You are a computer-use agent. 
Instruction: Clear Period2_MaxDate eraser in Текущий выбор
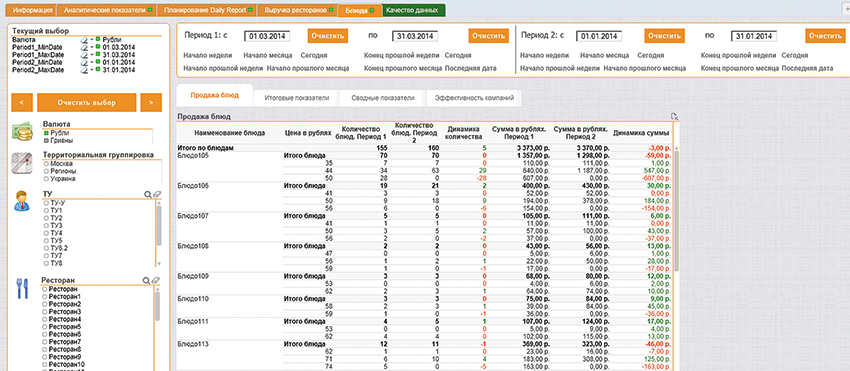[84, 71]
